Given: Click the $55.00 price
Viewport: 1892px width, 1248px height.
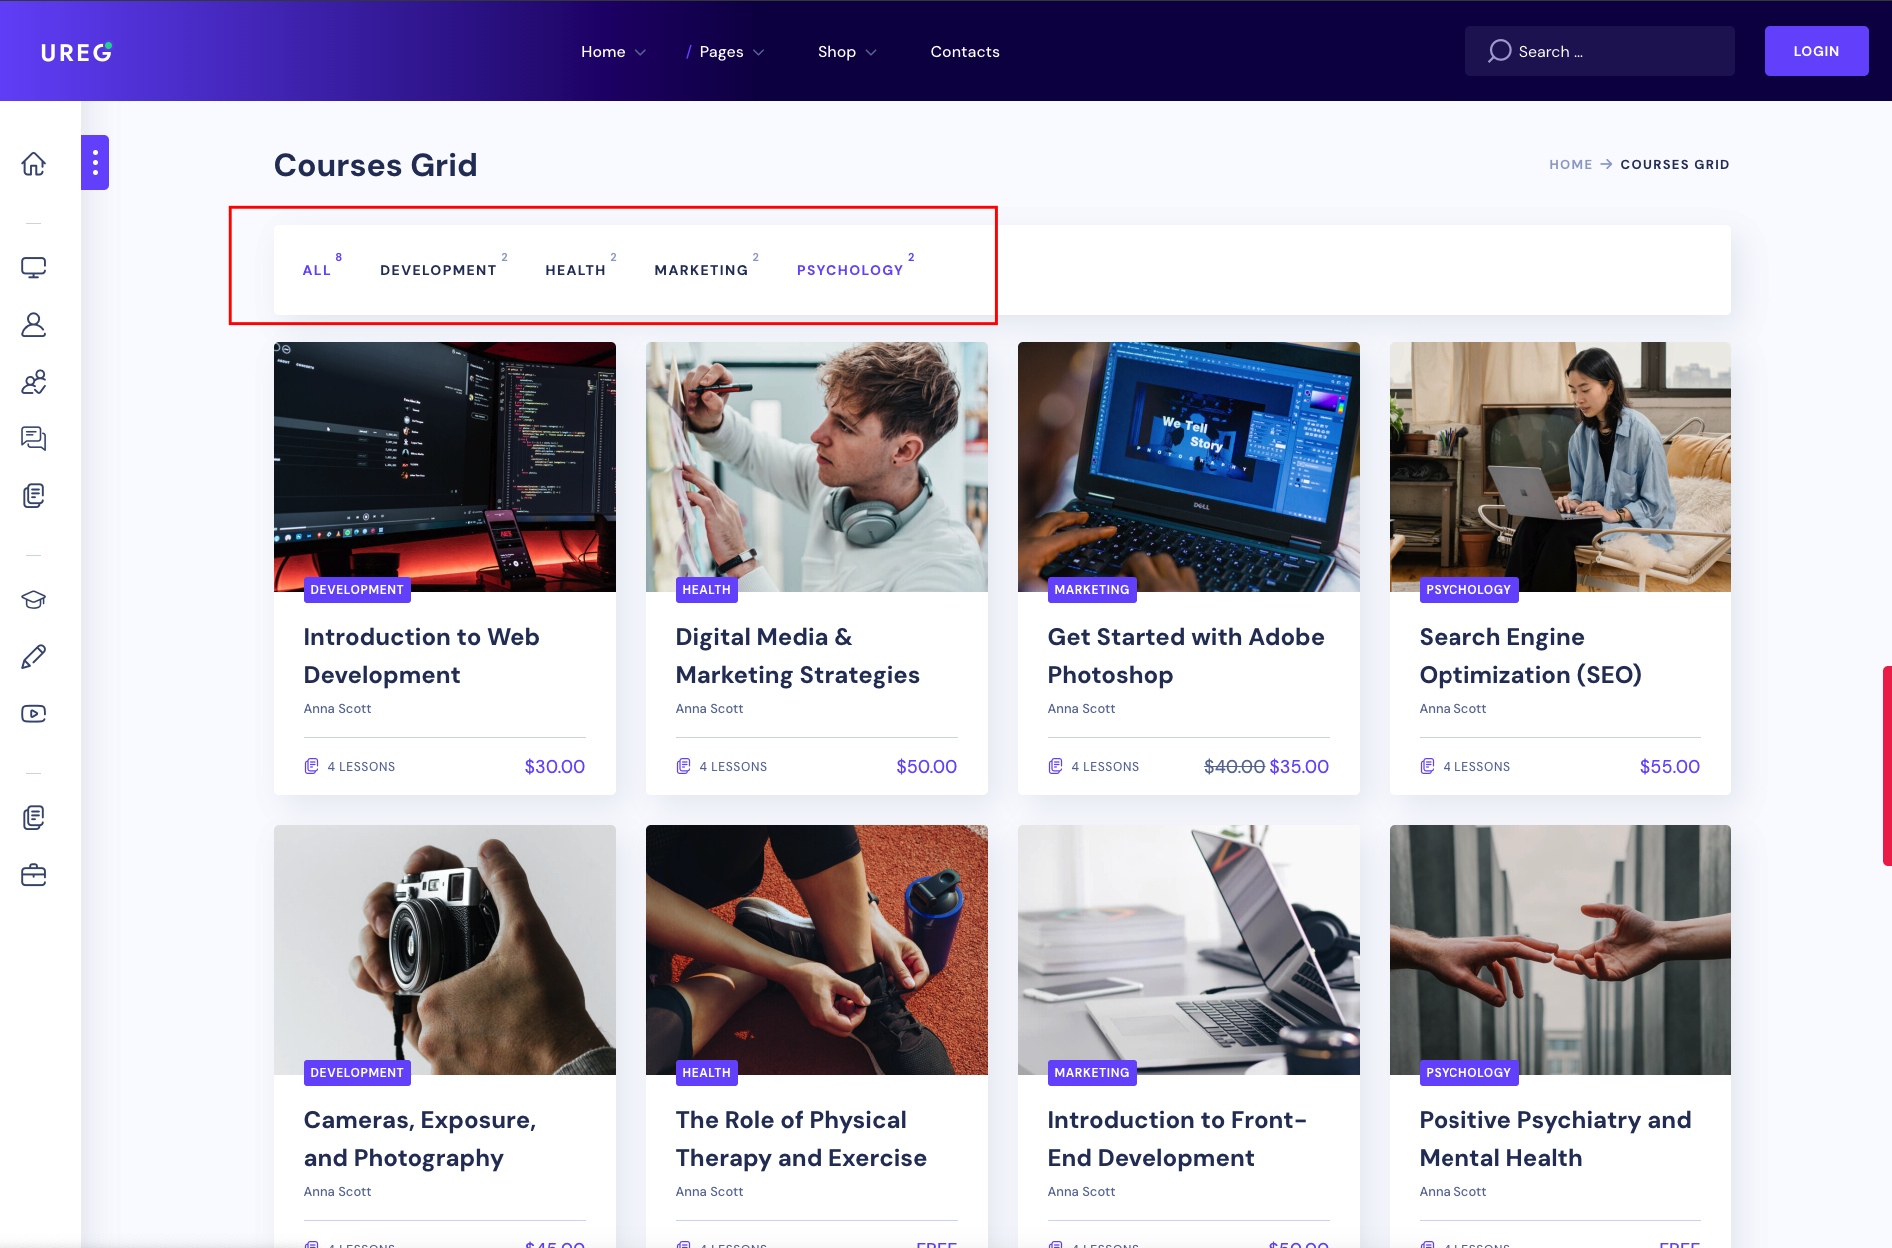Looking at the screenshot, I should pyautogui.click(x=1670, y=767).
